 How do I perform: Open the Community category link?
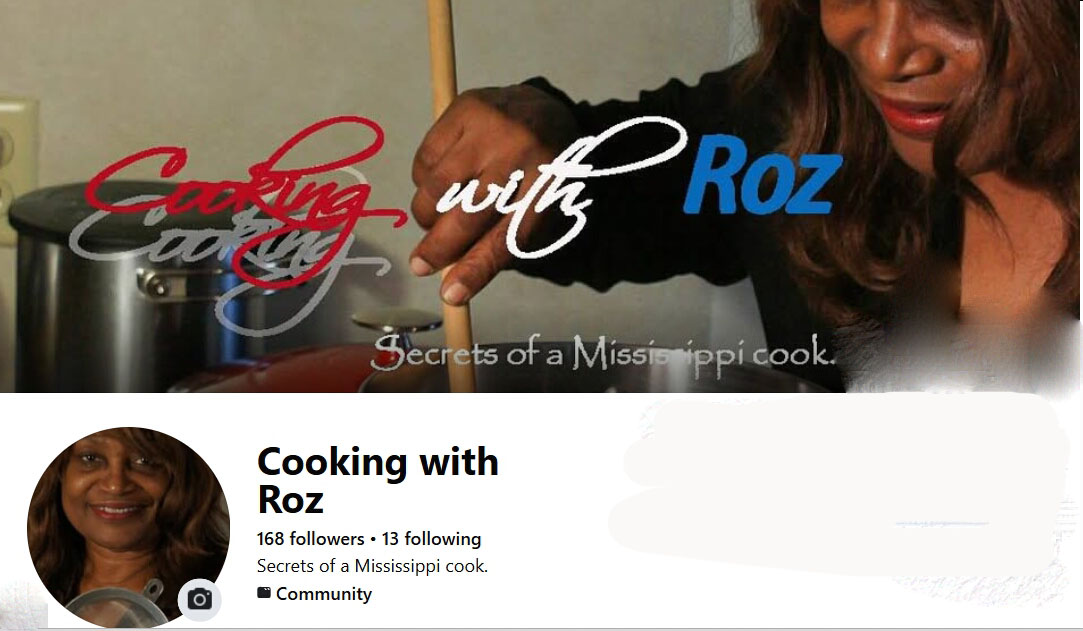coord(324,594)
